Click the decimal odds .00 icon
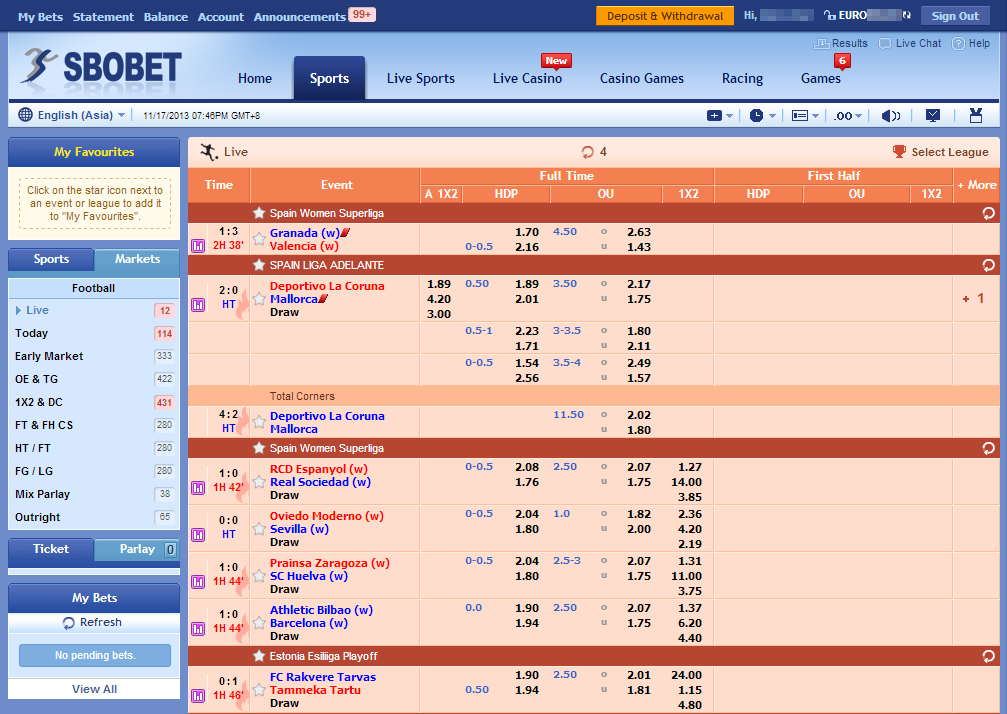Viewport: 1007px width, 714px height. (x=845, y=115)
